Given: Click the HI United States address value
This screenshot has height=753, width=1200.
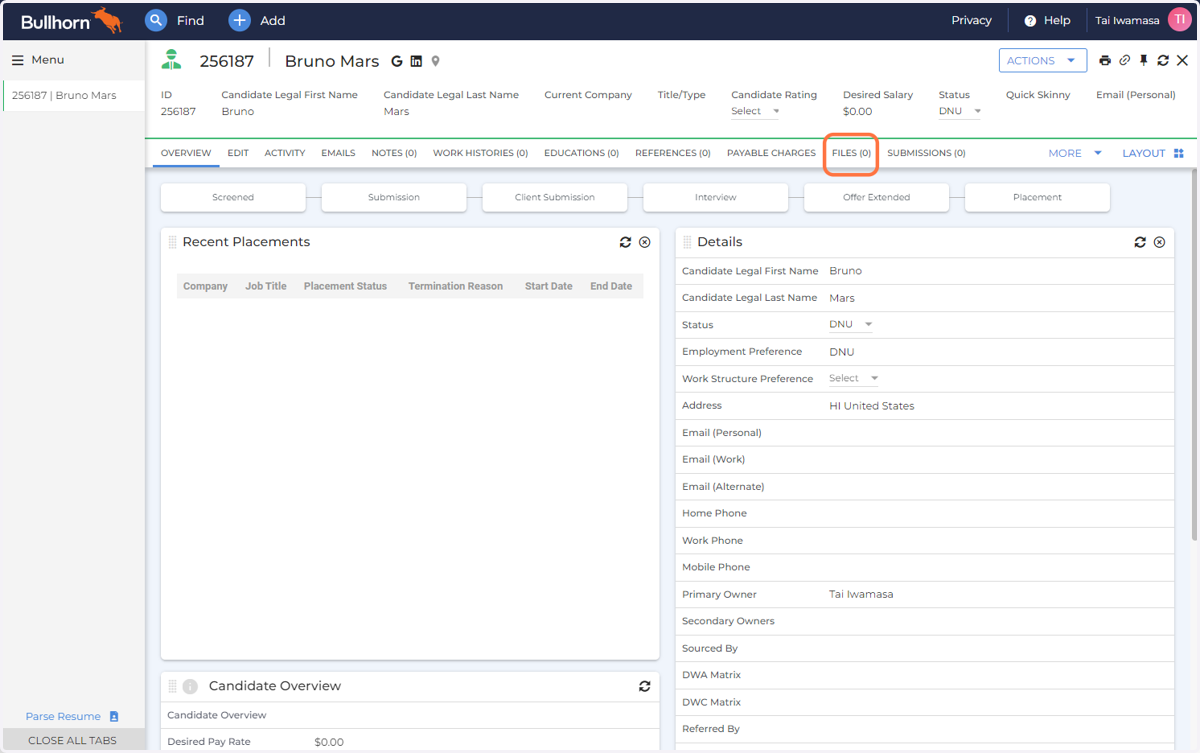Looking at the screenshot, I should pos(871,406).
